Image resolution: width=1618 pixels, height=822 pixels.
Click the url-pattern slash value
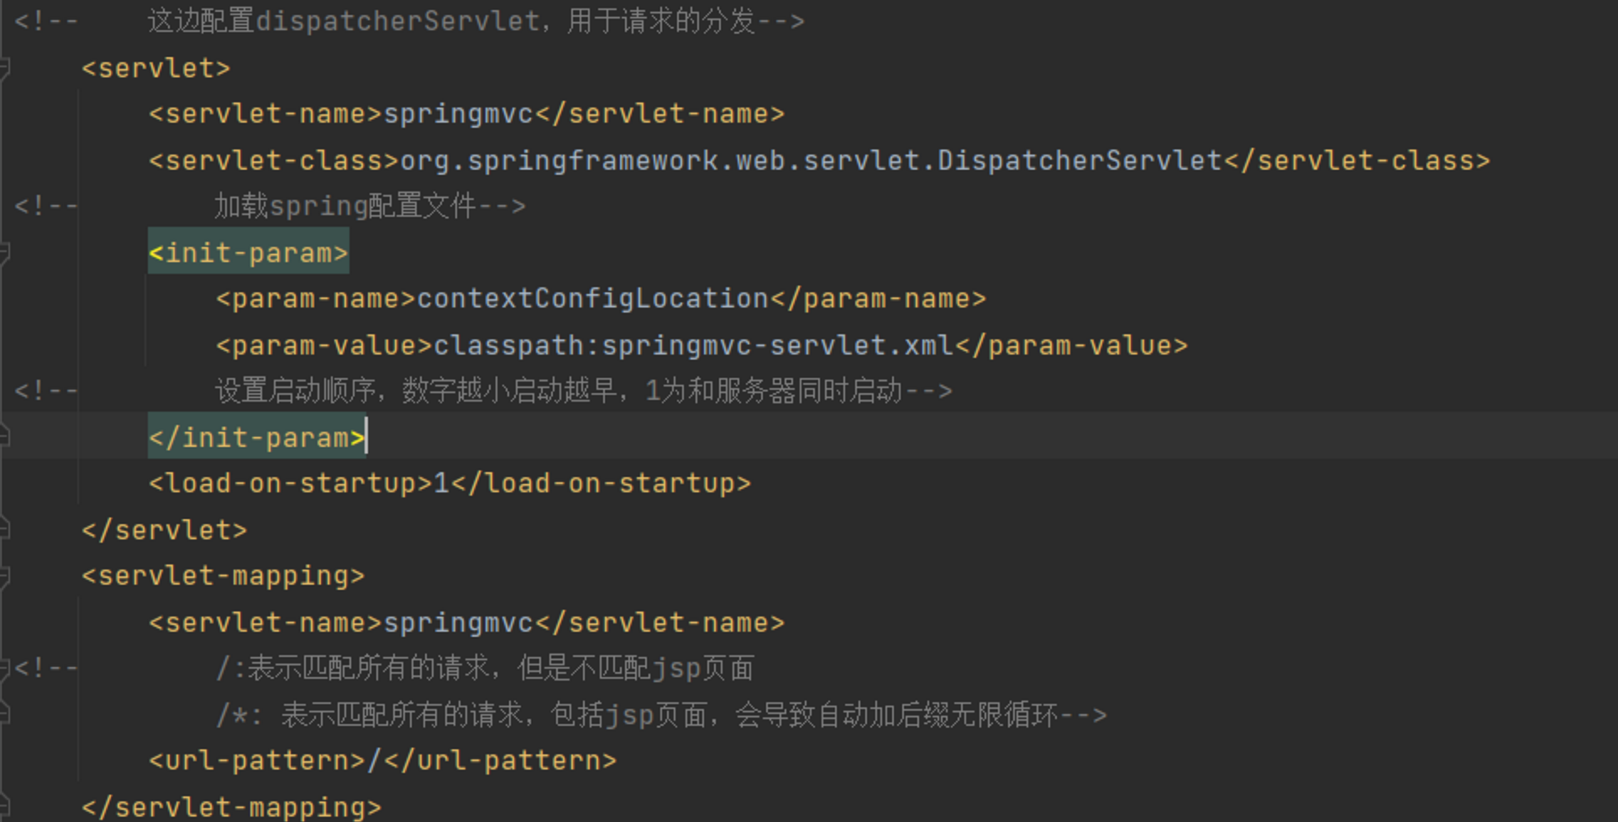point(375,761)
